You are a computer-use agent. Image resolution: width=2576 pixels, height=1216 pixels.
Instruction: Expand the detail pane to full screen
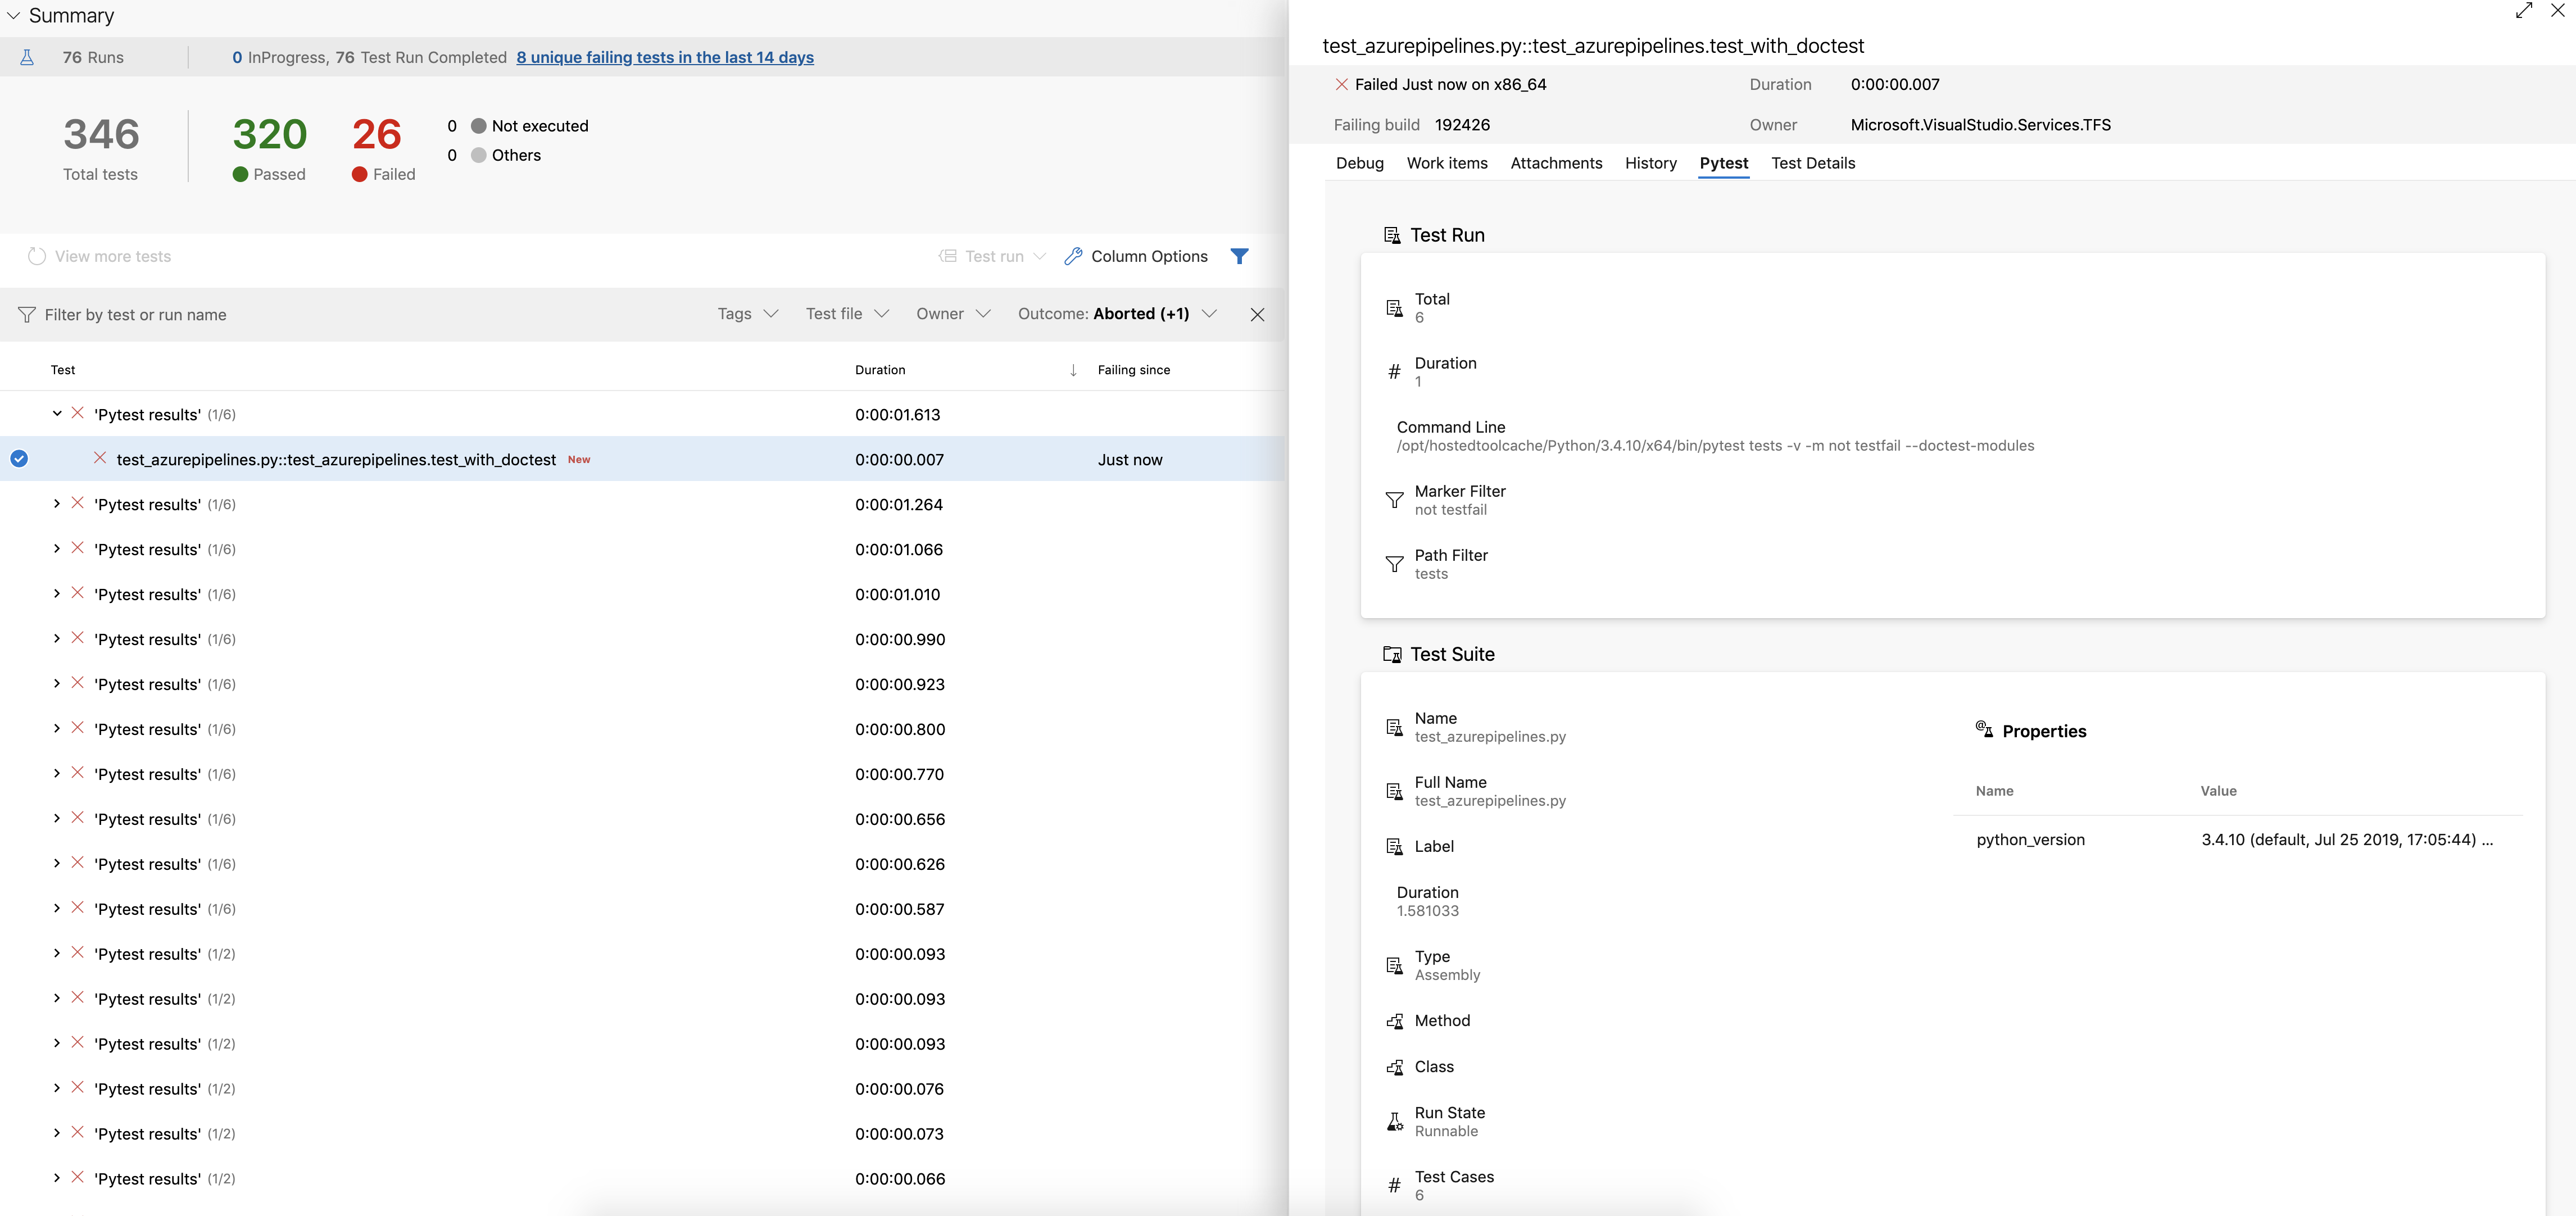click(2525, 11)
